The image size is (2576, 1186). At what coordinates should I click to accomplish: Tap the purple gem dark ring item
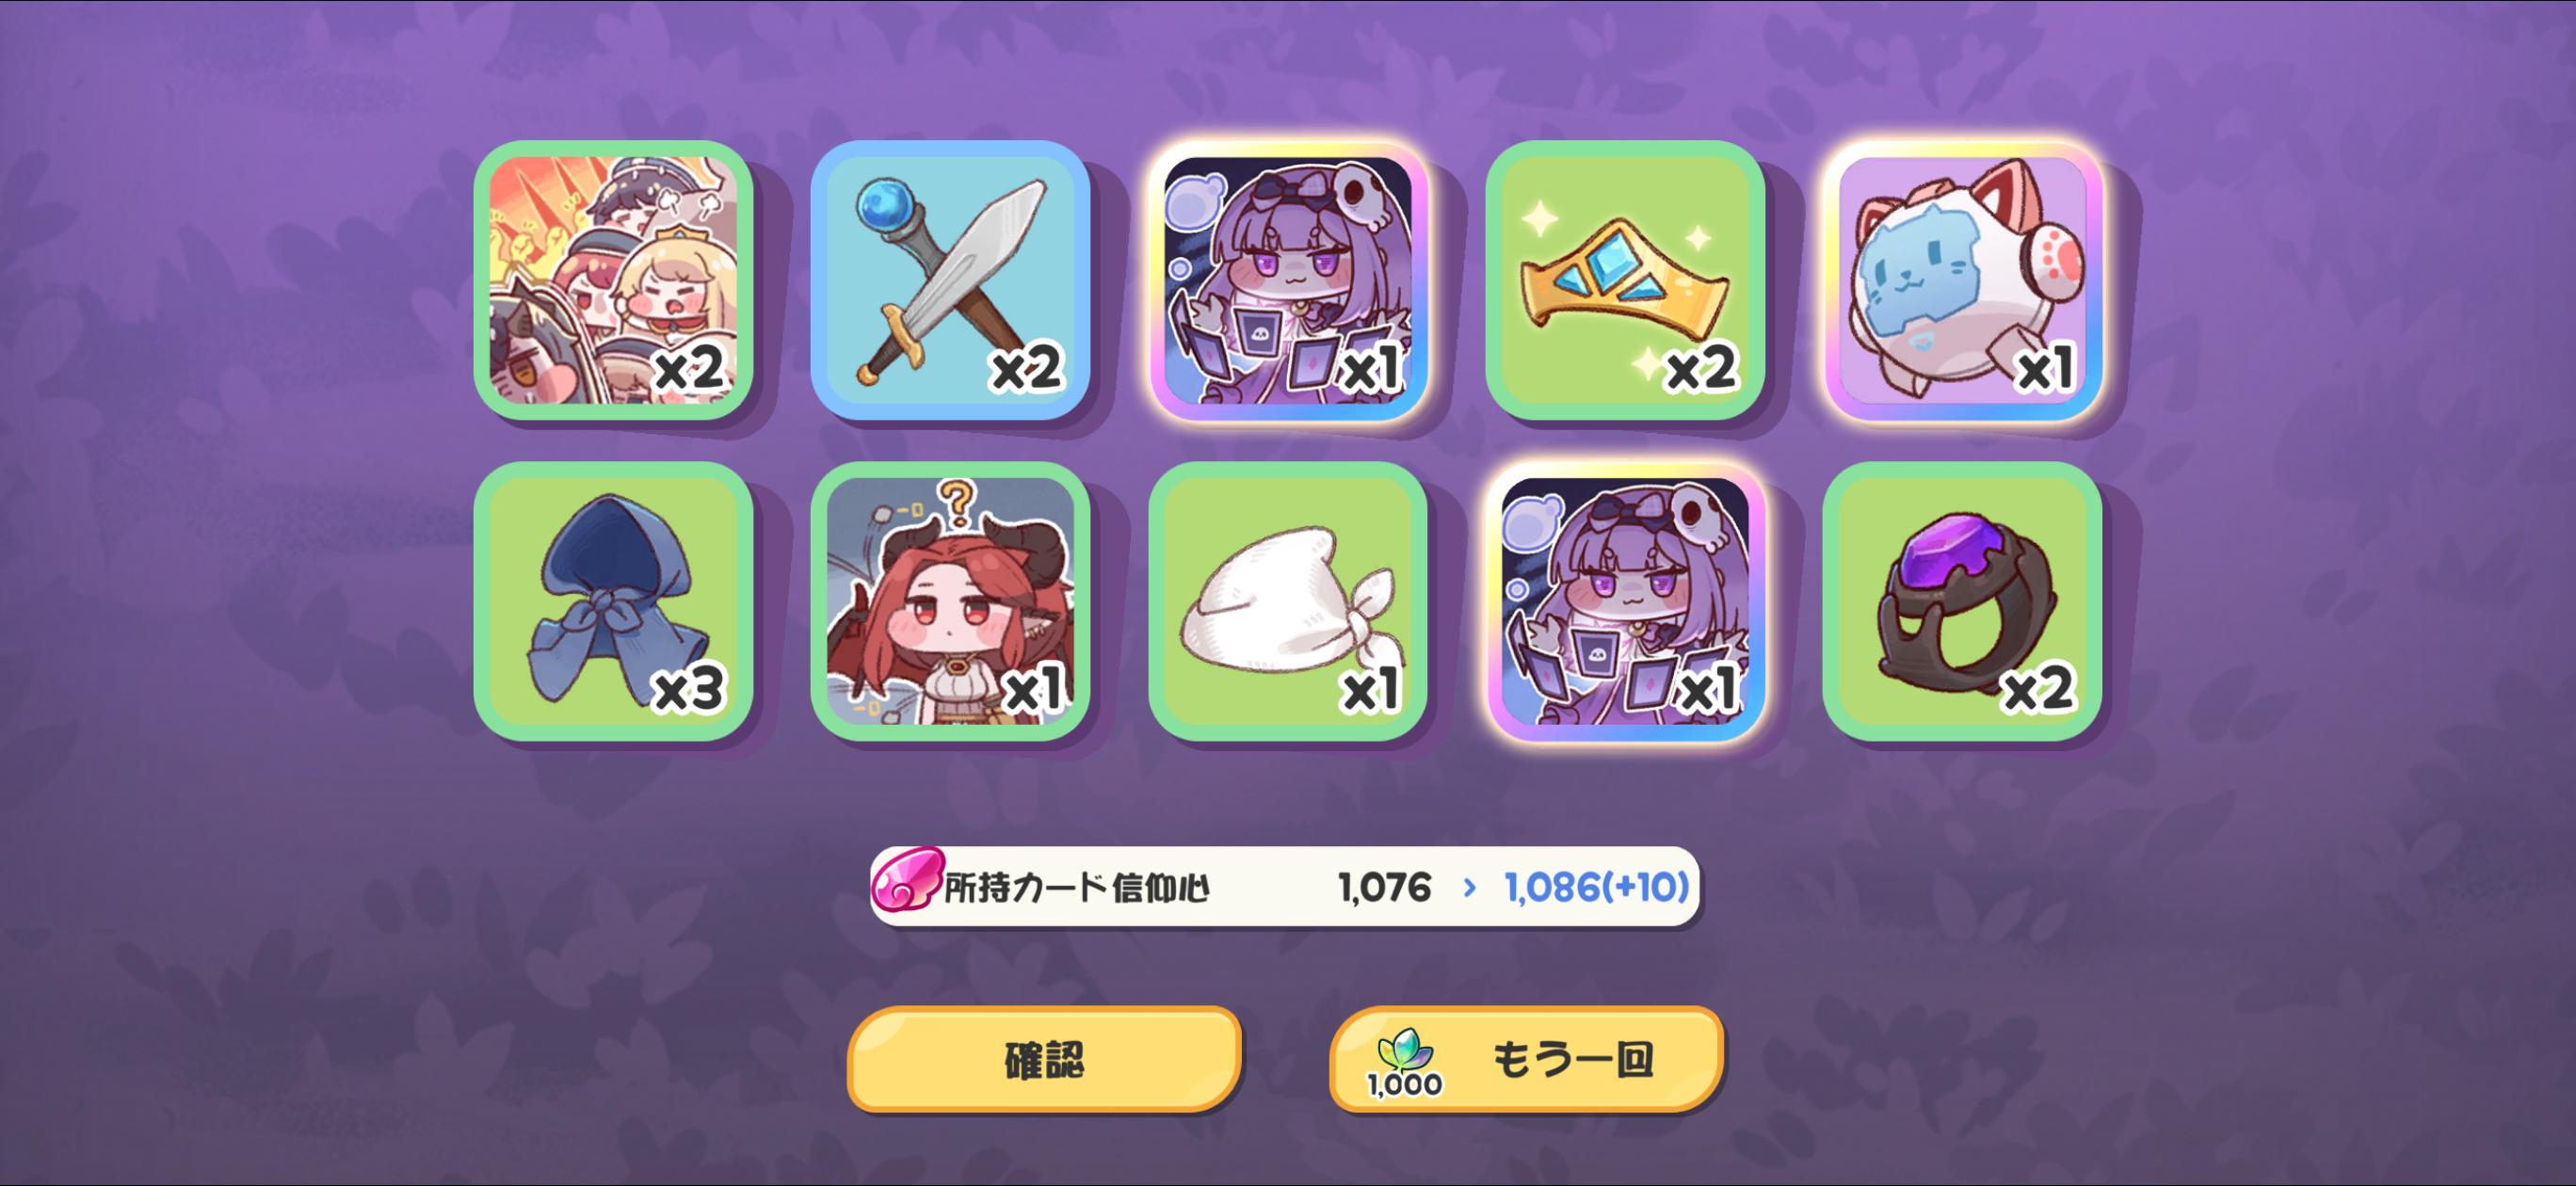click(x=1962, y=601)
